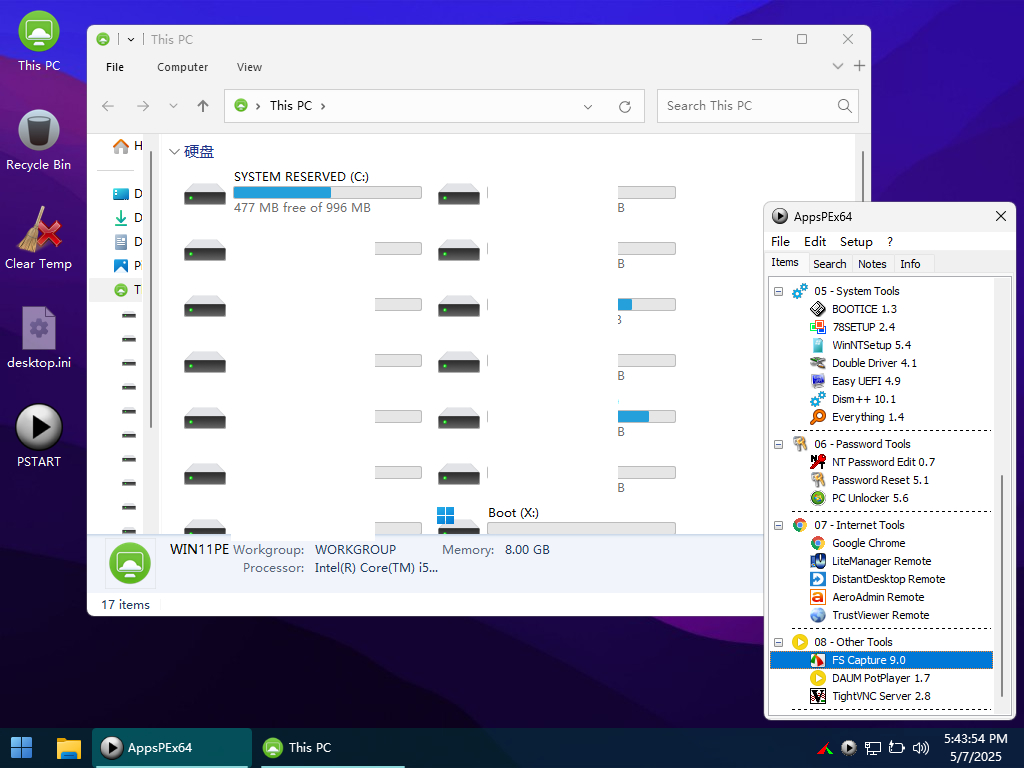This screenshot has height=768, width=1024.
Task: Open File Explorer from taskbar
Action: (x=69, y=748)
